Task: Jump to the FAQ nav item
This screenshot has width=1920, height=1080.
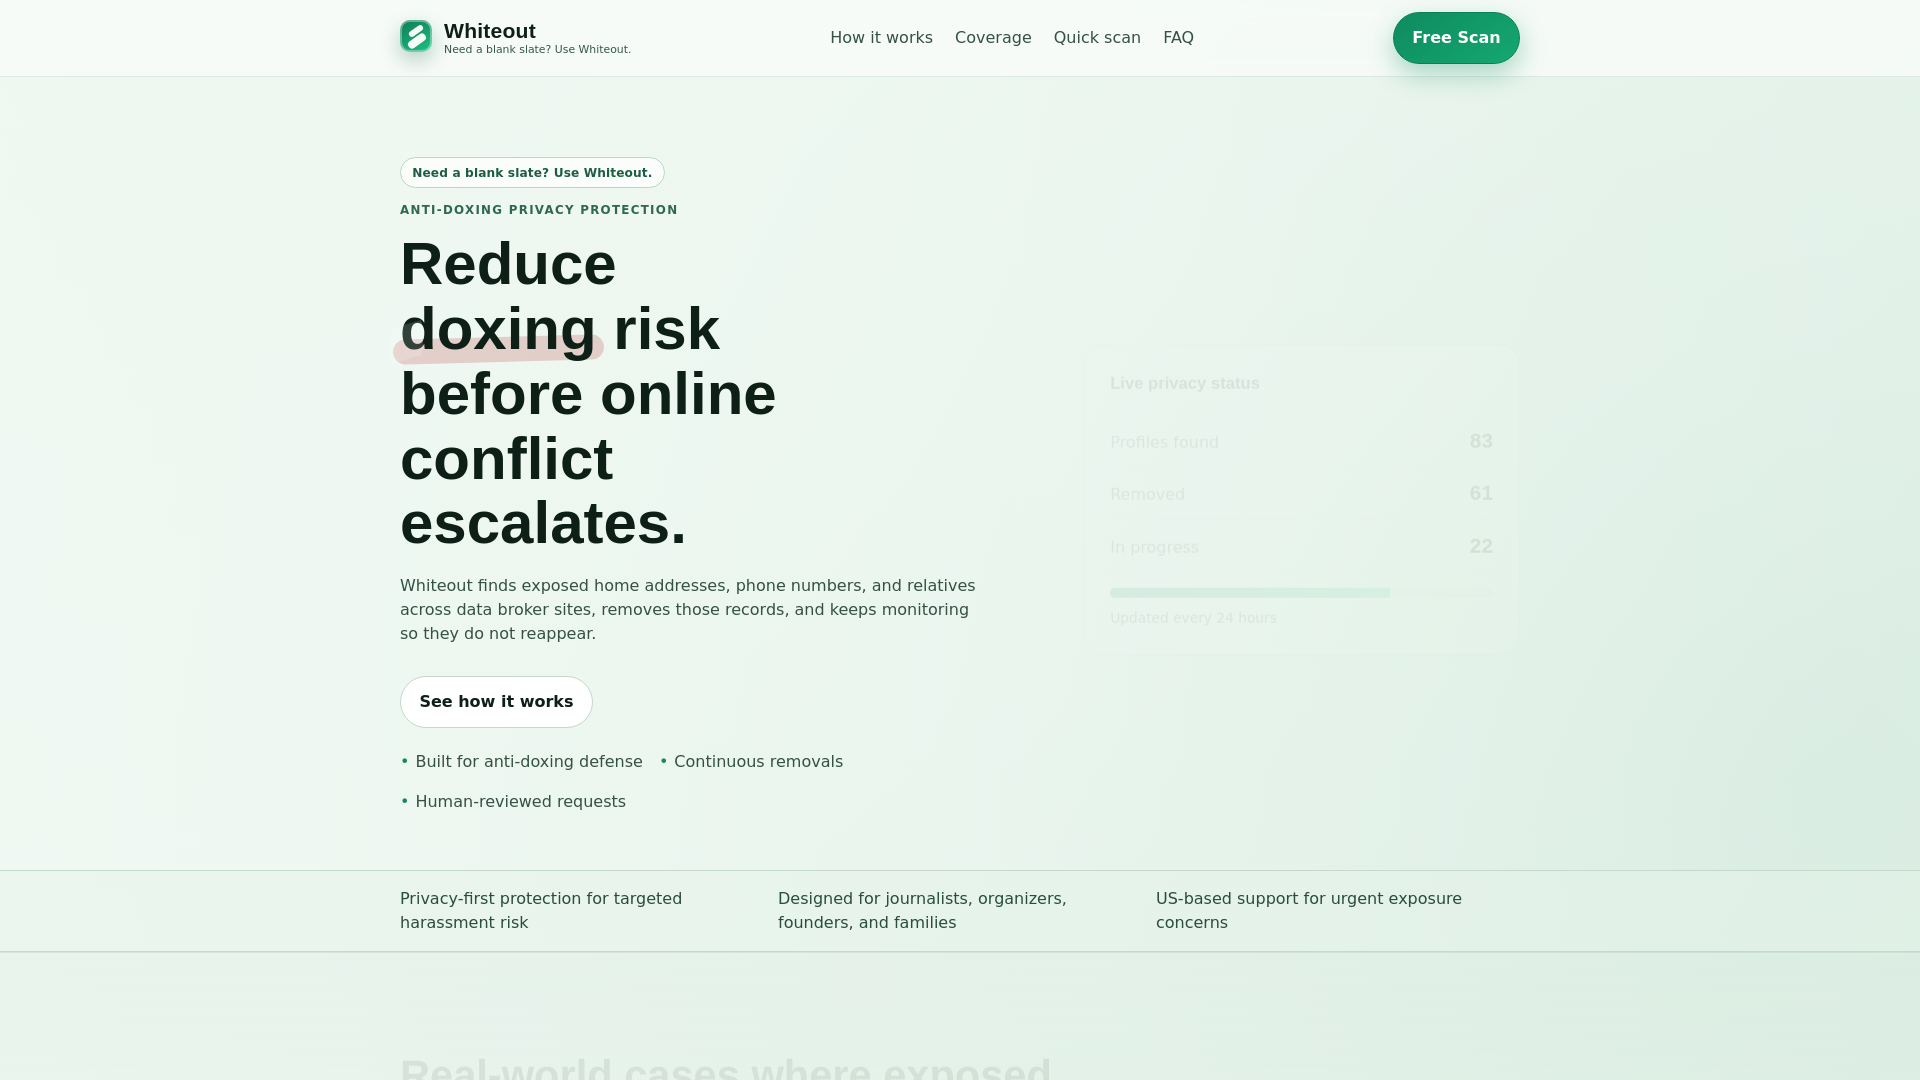Action: point(1178,38)
